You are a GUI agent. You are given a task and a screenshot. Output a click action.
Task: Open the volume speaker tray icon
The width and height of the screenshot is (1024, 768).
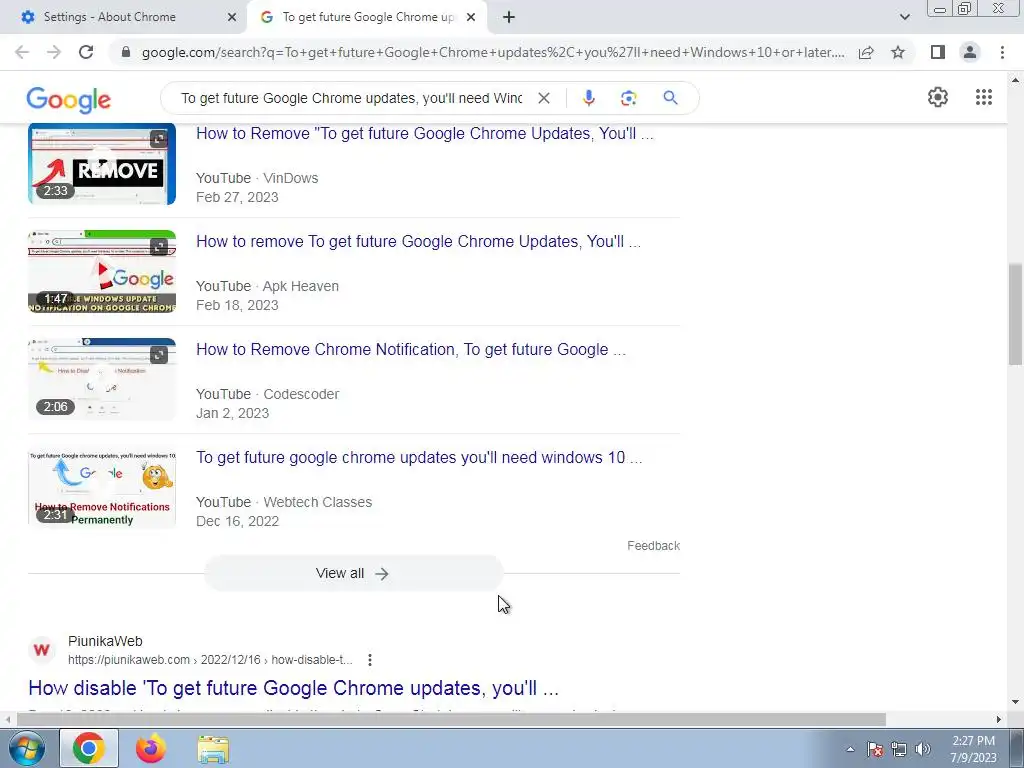click(923, 749)
